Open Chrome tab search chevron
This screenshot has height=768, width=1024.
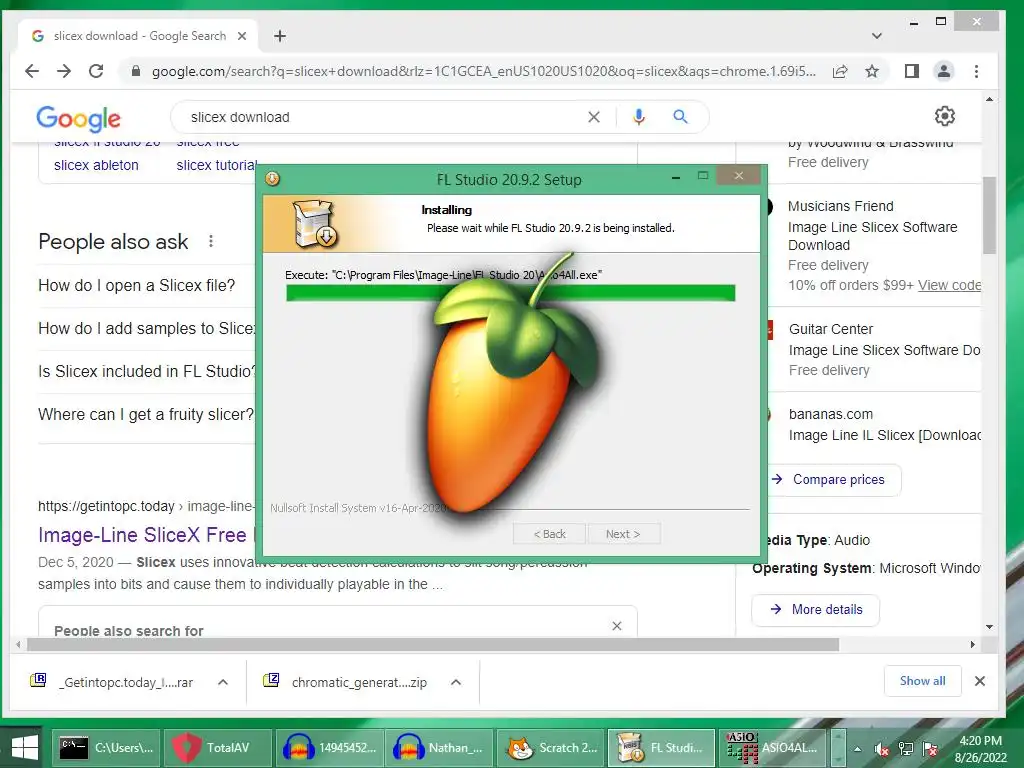[876, 36]
